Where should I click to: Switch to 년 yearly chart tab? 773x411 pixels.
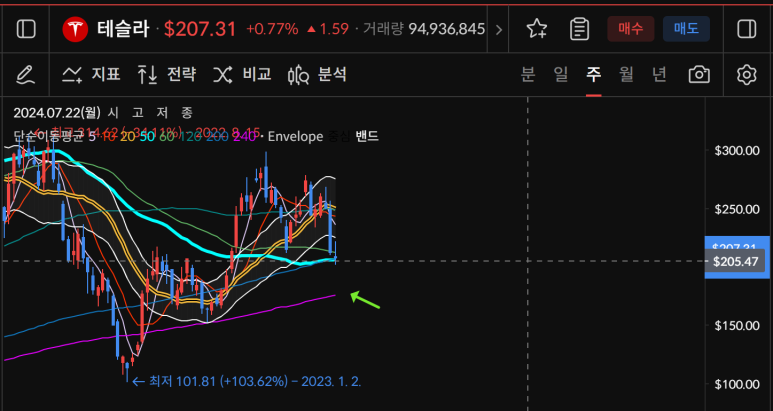(659, 74)
